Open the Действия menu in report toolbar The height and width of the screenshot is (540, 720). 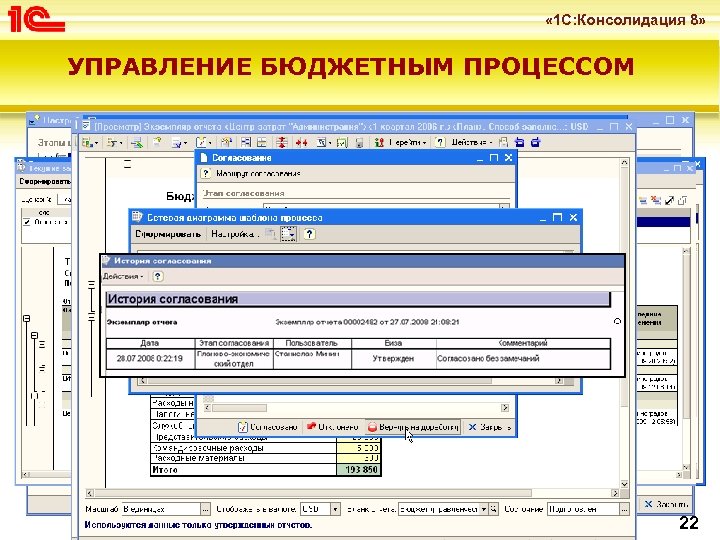[x=472, y=143]
